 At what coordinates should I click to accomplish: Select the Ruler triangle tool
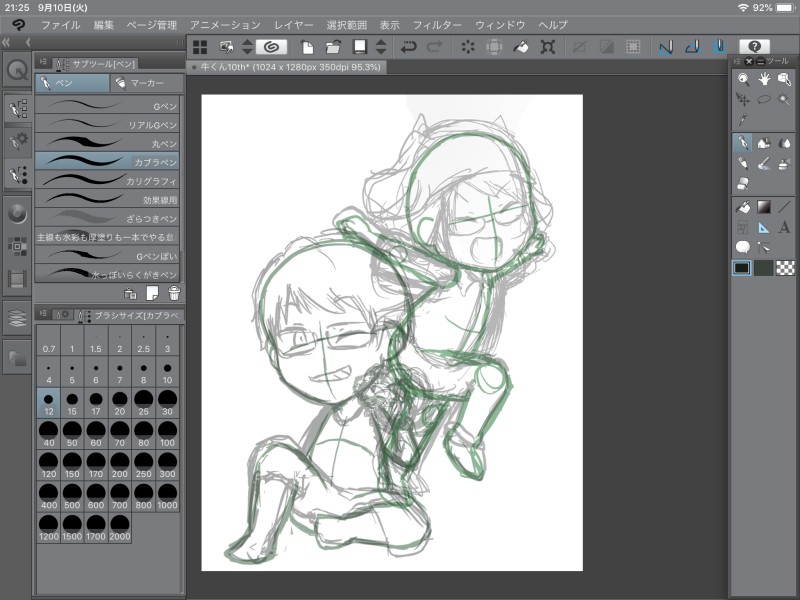764,227
